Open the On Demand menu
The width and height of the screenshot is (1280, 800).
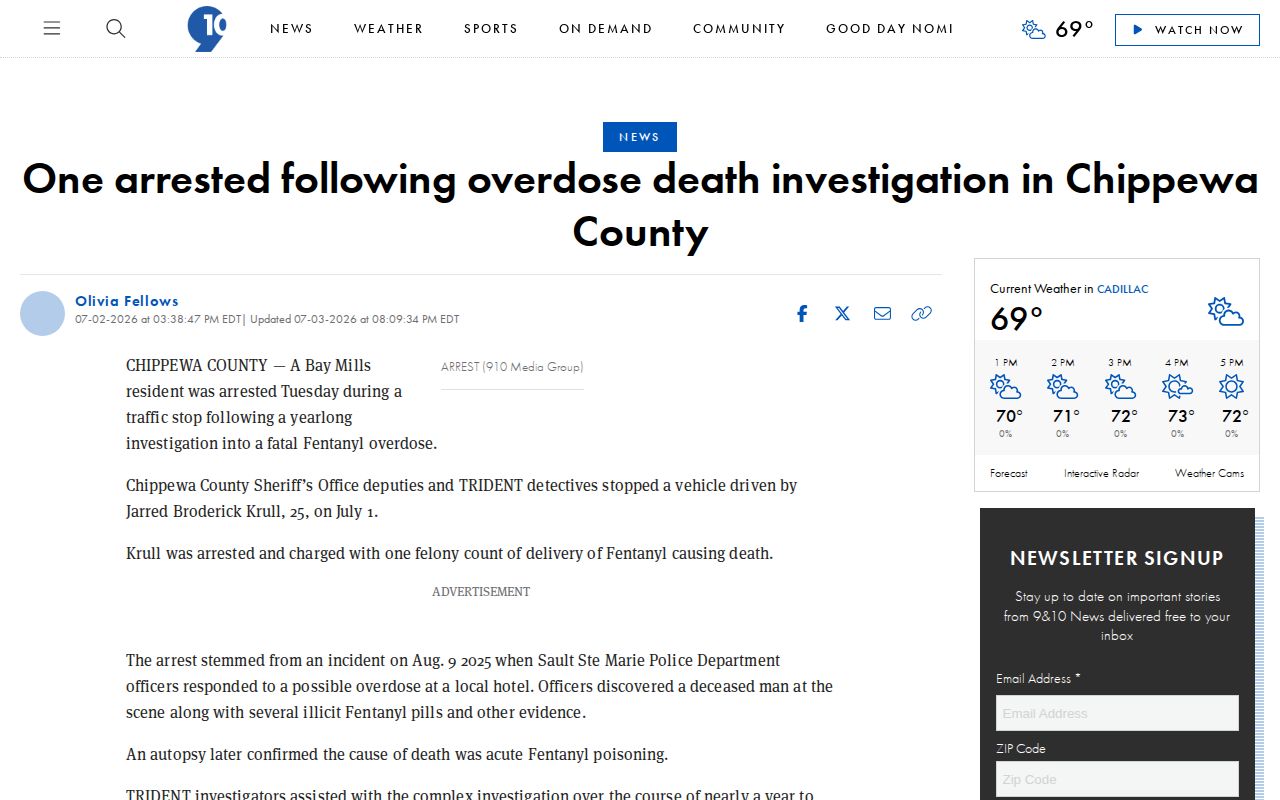pos(605,29)
